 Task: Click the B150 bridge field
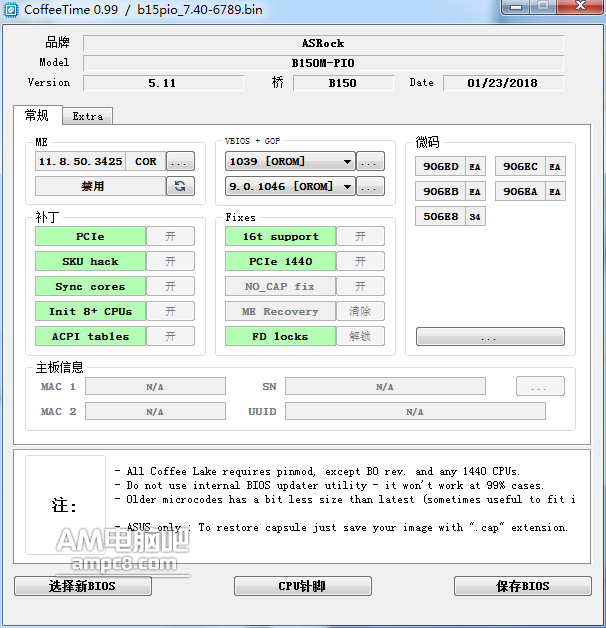click(343, 83)
